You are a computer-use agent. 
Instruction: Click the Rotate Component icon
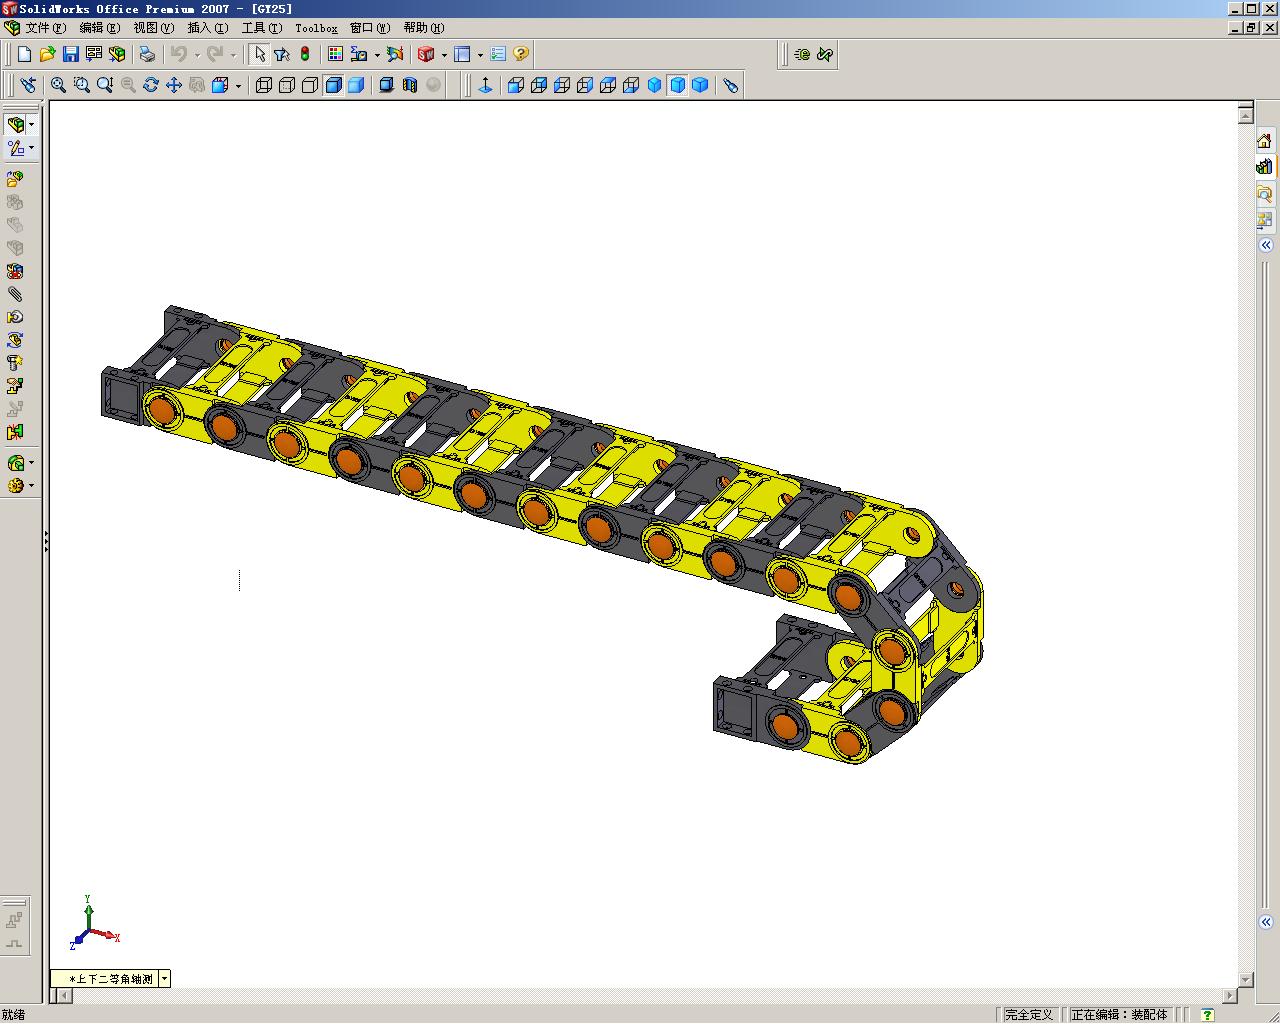[x=15, y=340]
